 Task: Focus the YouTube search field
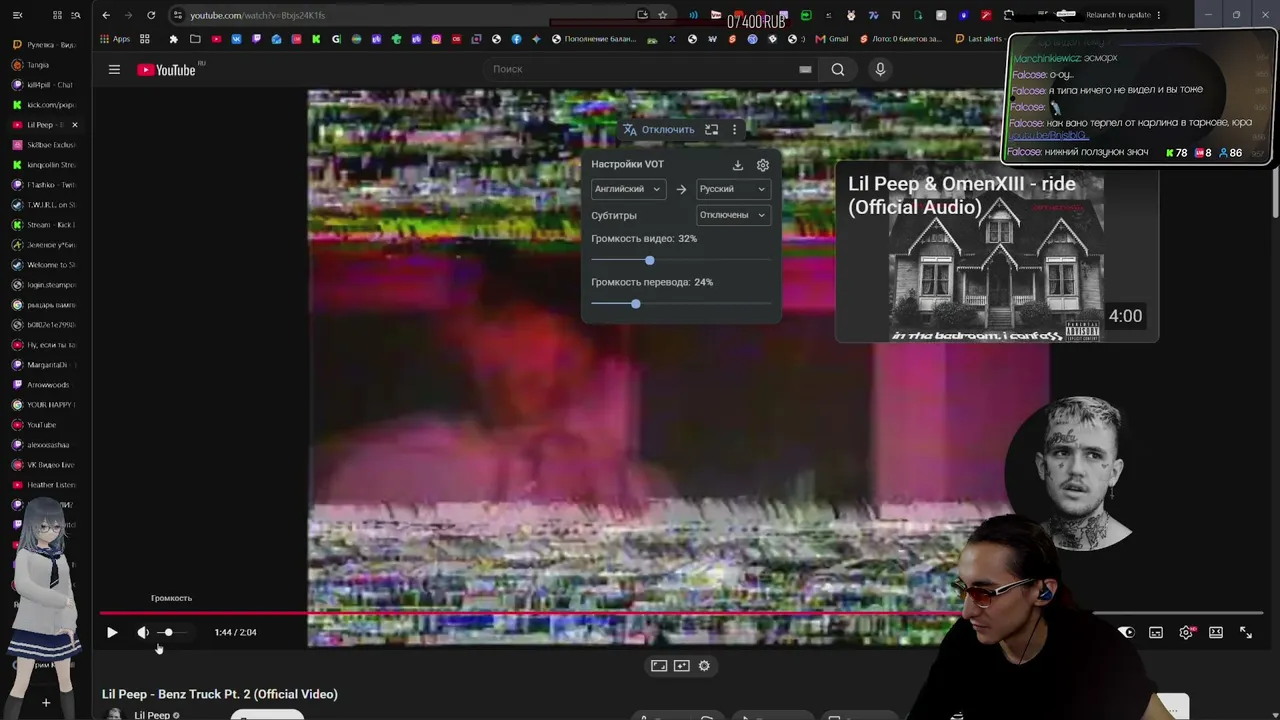point(640,69)
